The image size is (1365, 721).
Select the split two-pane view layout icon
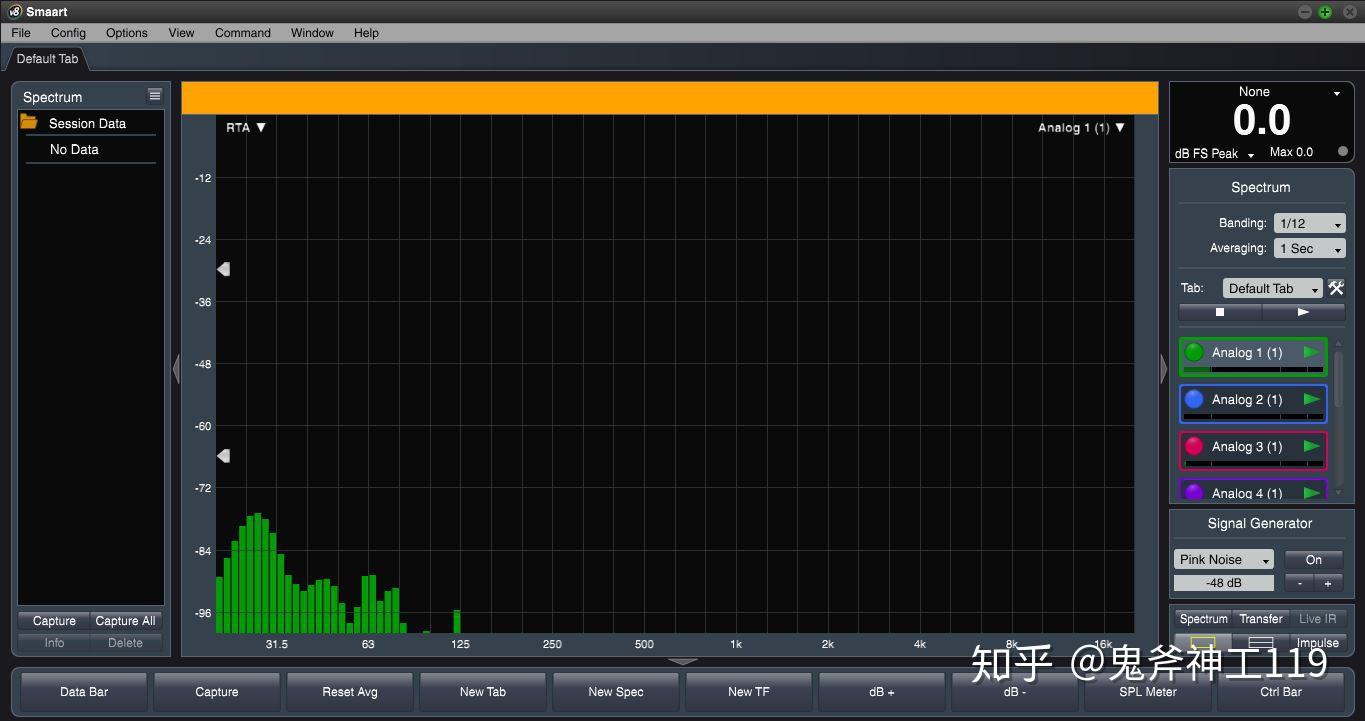tap(1261, 642)
